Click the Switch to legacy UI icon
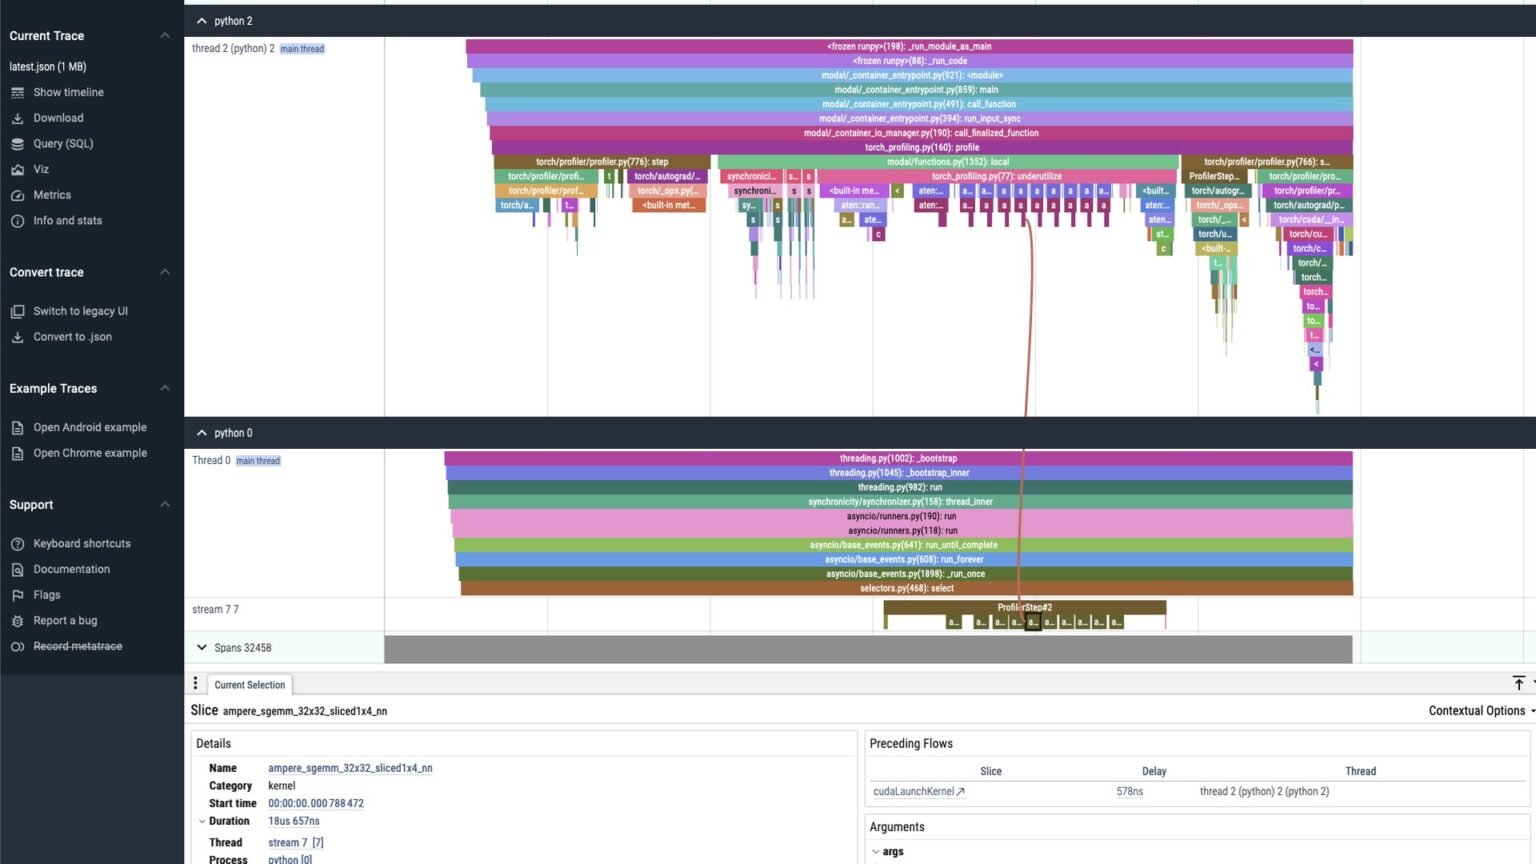This screenshot has width=1536, height=864. pos(17,311)
